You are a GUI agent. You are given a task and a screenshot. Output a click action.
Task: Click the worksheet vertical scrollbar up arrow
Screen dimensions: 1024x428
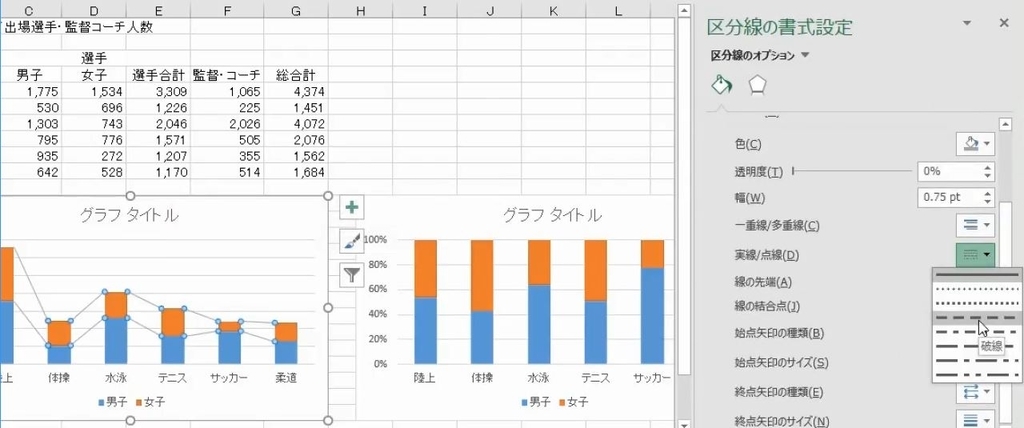pos(683,10)
